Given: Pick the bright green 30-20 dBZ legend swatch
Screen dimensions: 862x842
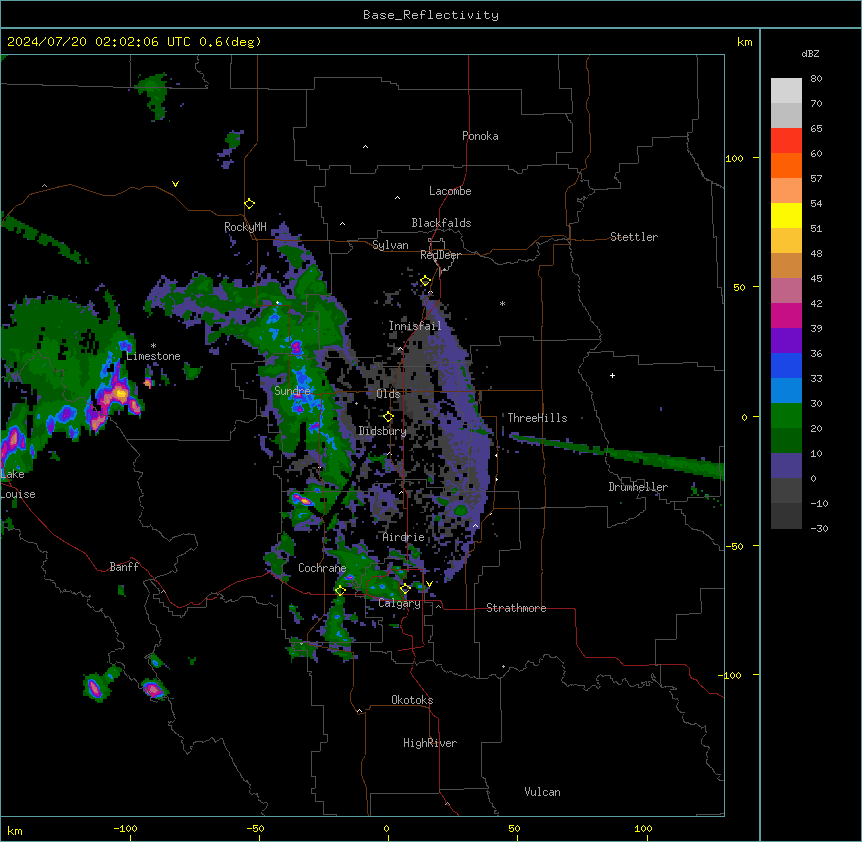Looking at the screenshot, I should [x=786, y=416].
